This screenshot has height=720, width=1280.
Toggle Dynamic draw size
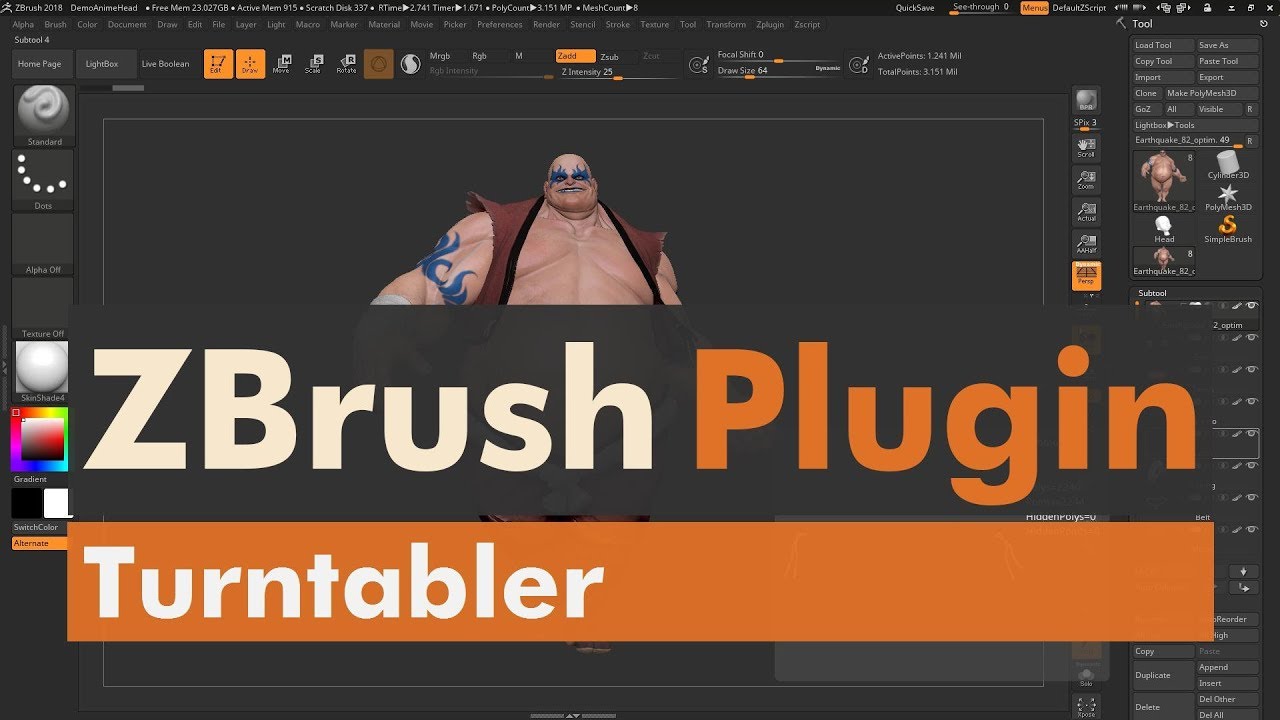tap(828, 68)
